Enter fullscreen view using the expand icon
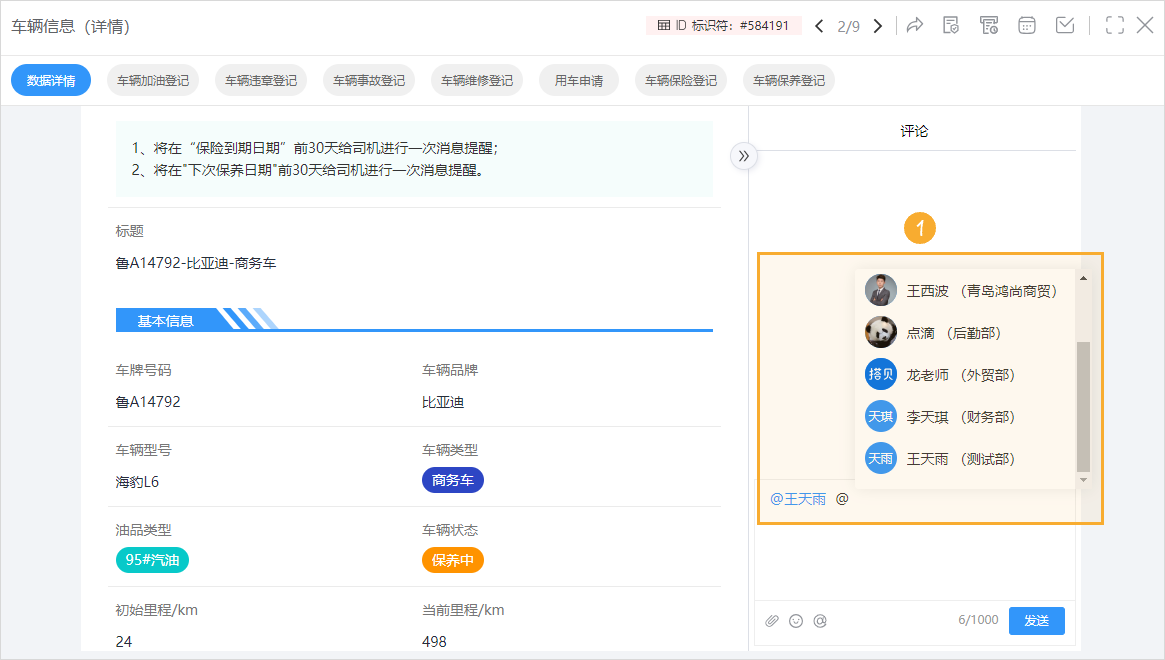 coord(1114,25)
